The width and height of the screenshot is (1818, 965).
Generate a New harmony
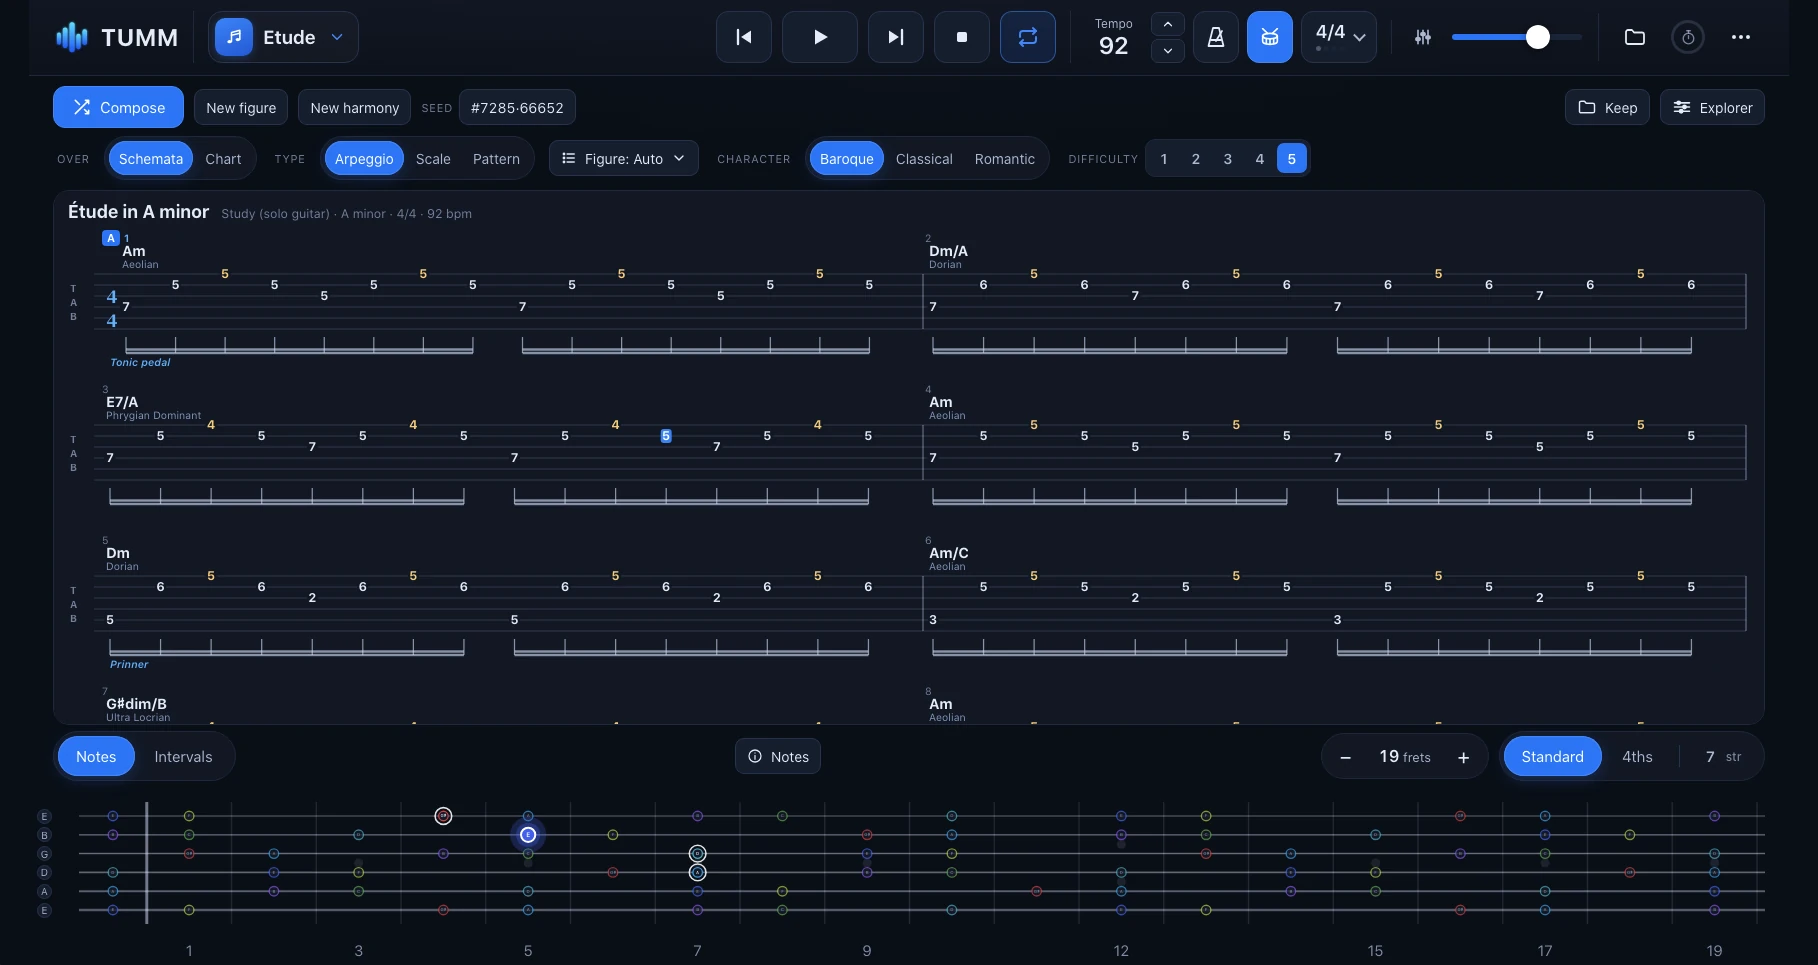(354, 107)
